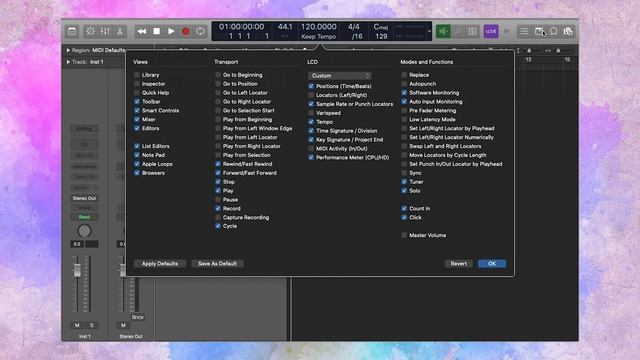Show the Mixer faders icon
This screenshot has height=360, width=640.
pos(105,31)
